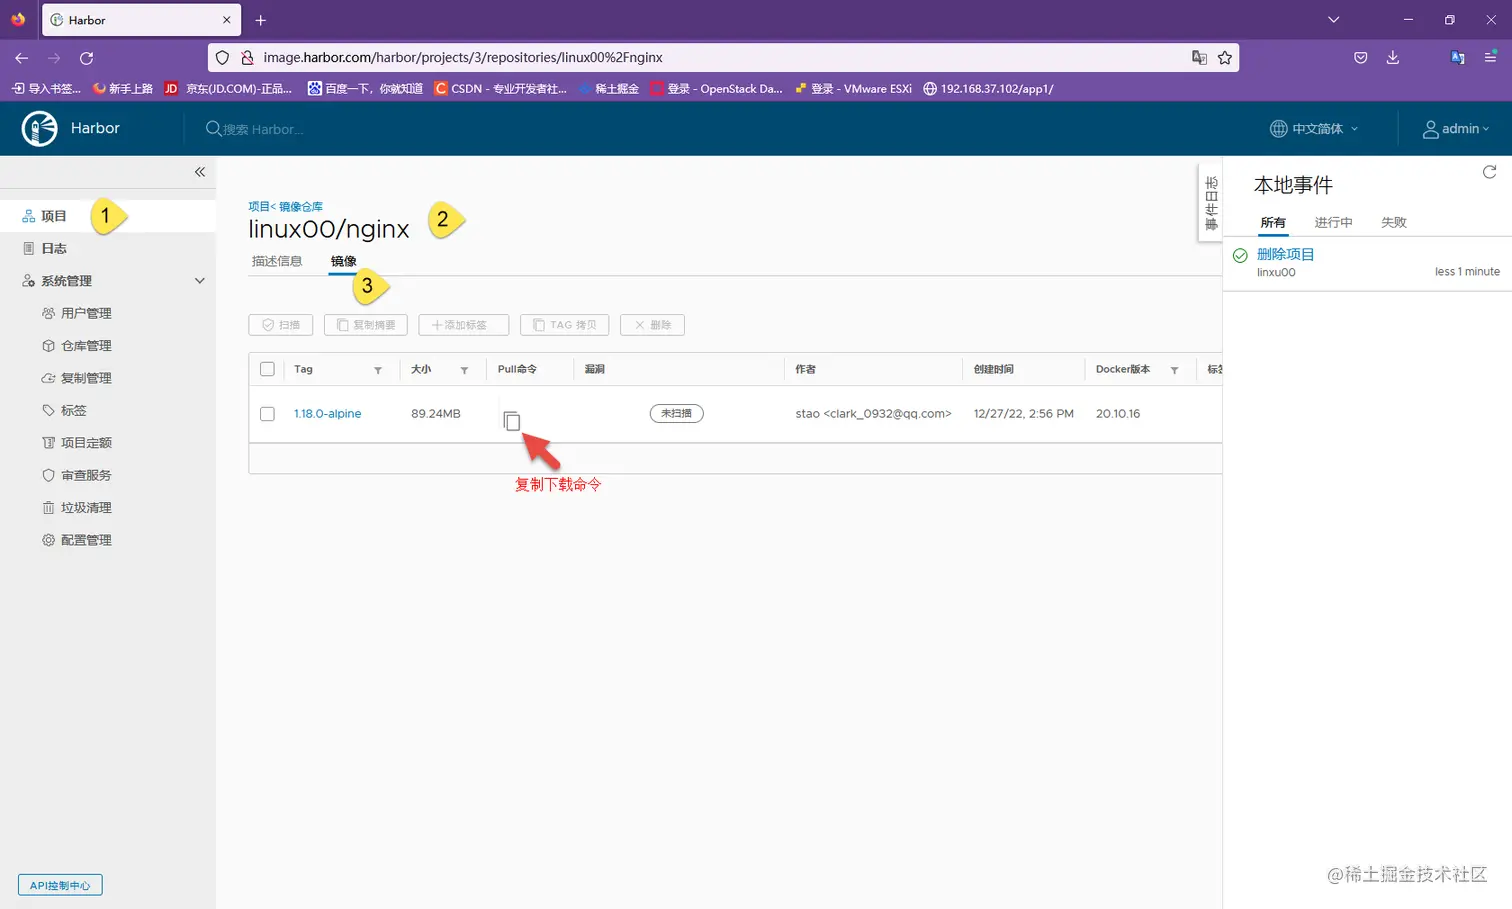1512x909 pixels.
Task: Click the green success icon for 删除项目
Action: click(1240, 255)
